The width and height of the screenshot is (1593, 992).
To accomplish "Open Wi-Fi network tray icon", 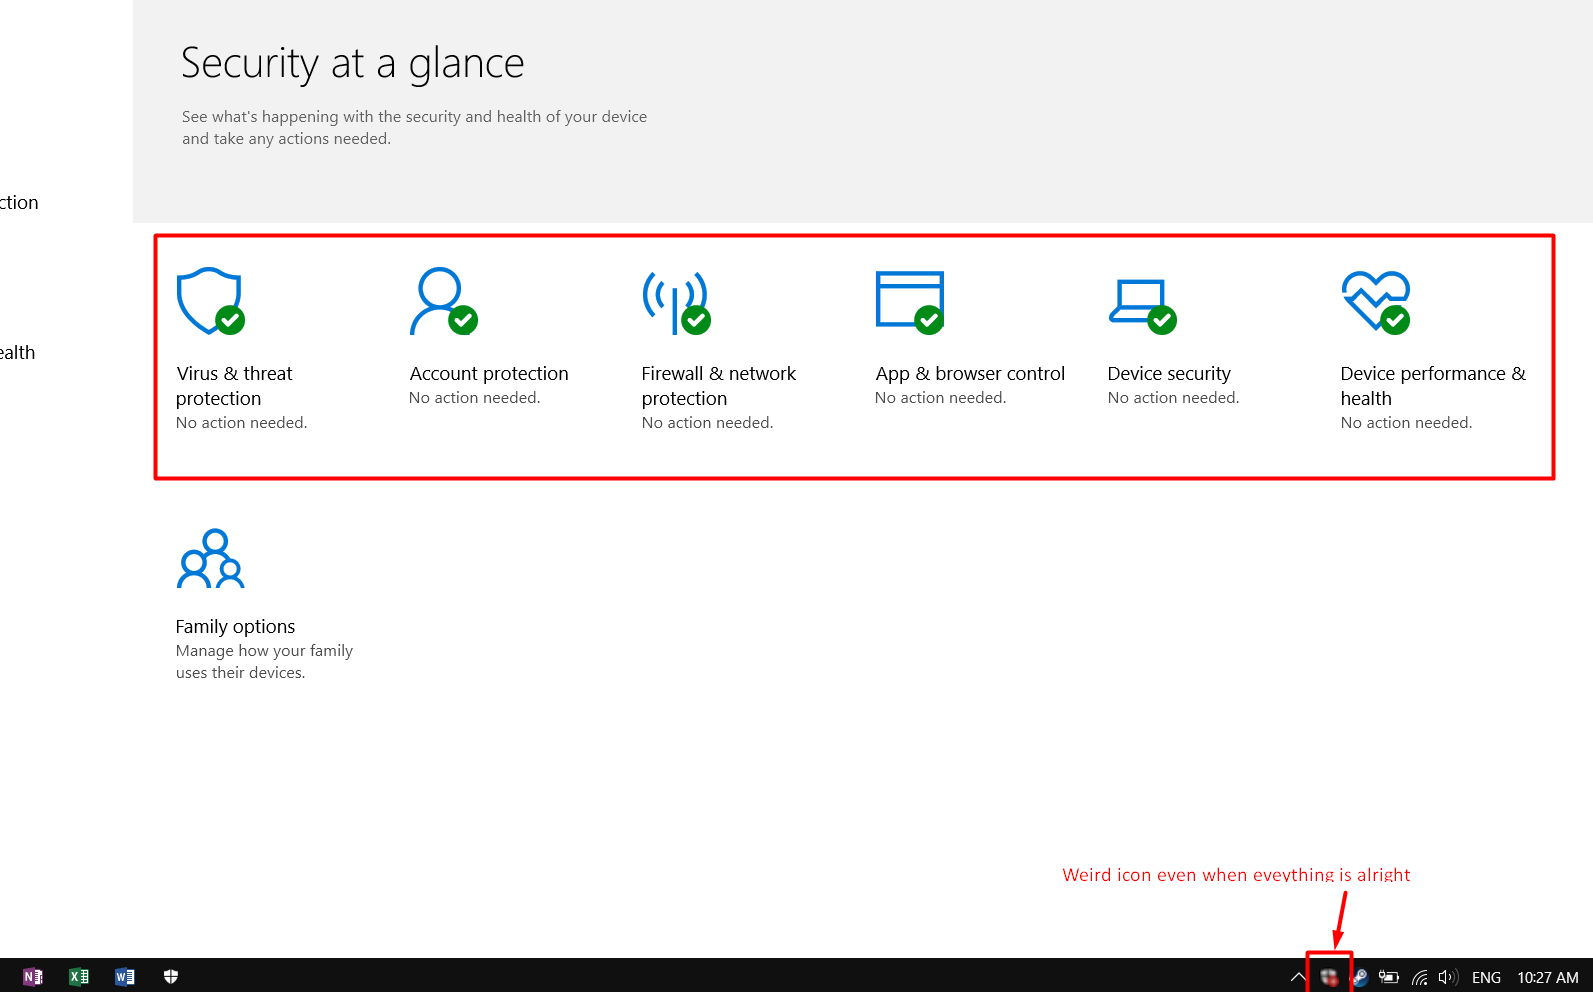I will click(1420, 977).
